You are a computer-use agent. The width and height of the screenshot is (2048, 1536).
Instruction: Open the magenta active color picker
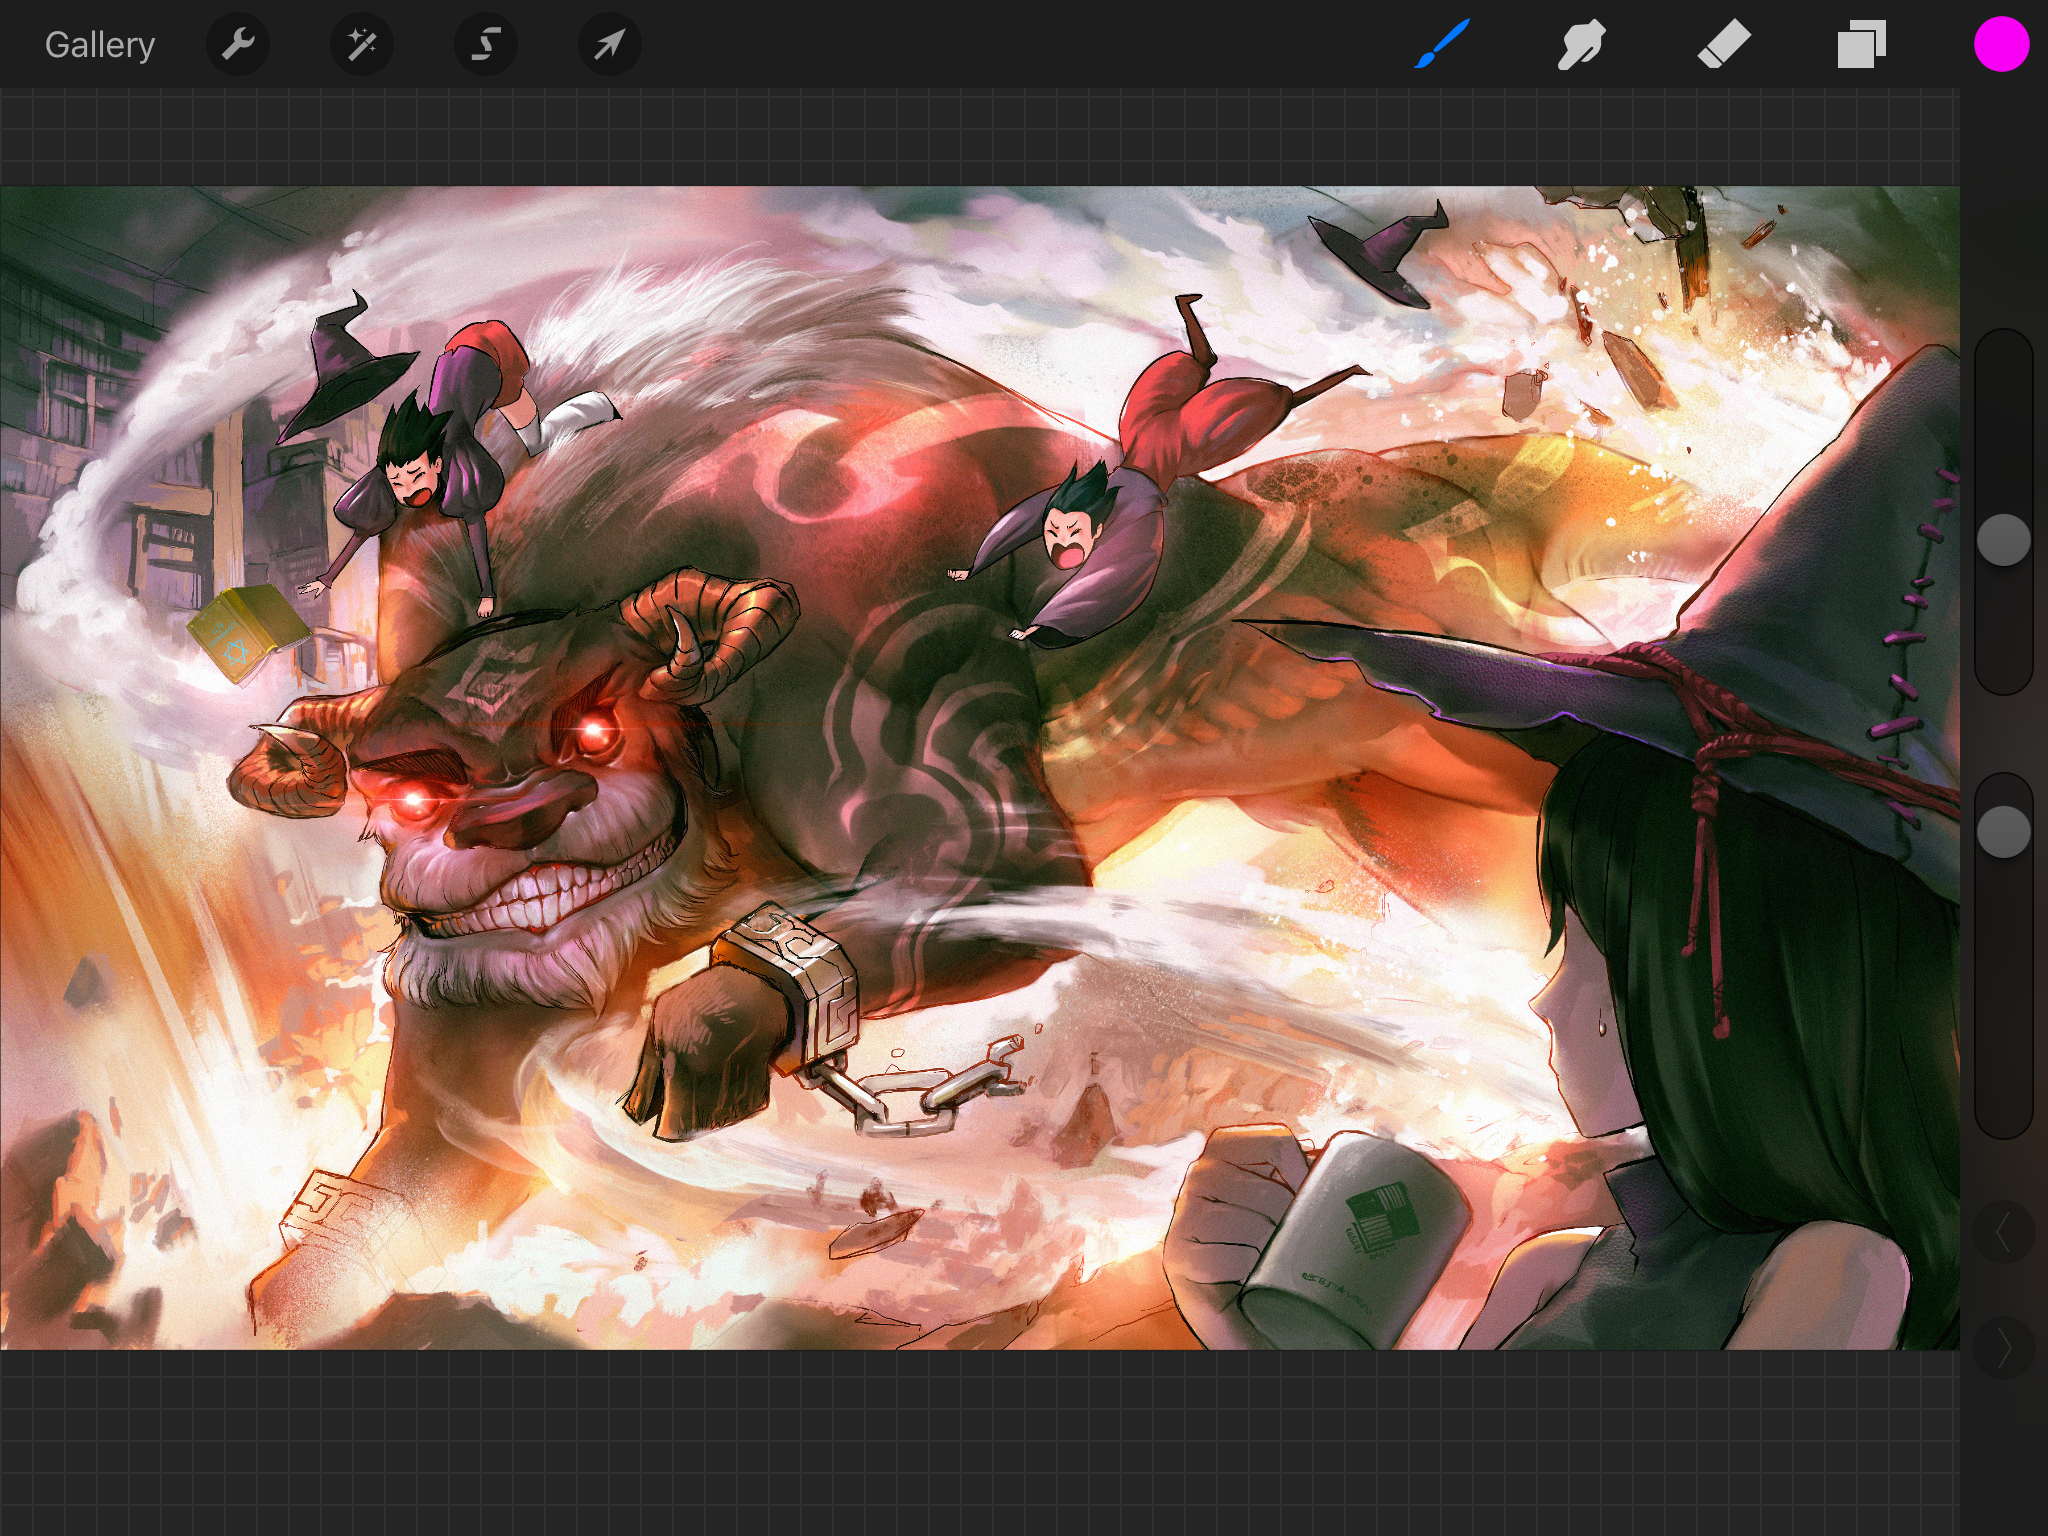click(2001, 45)
